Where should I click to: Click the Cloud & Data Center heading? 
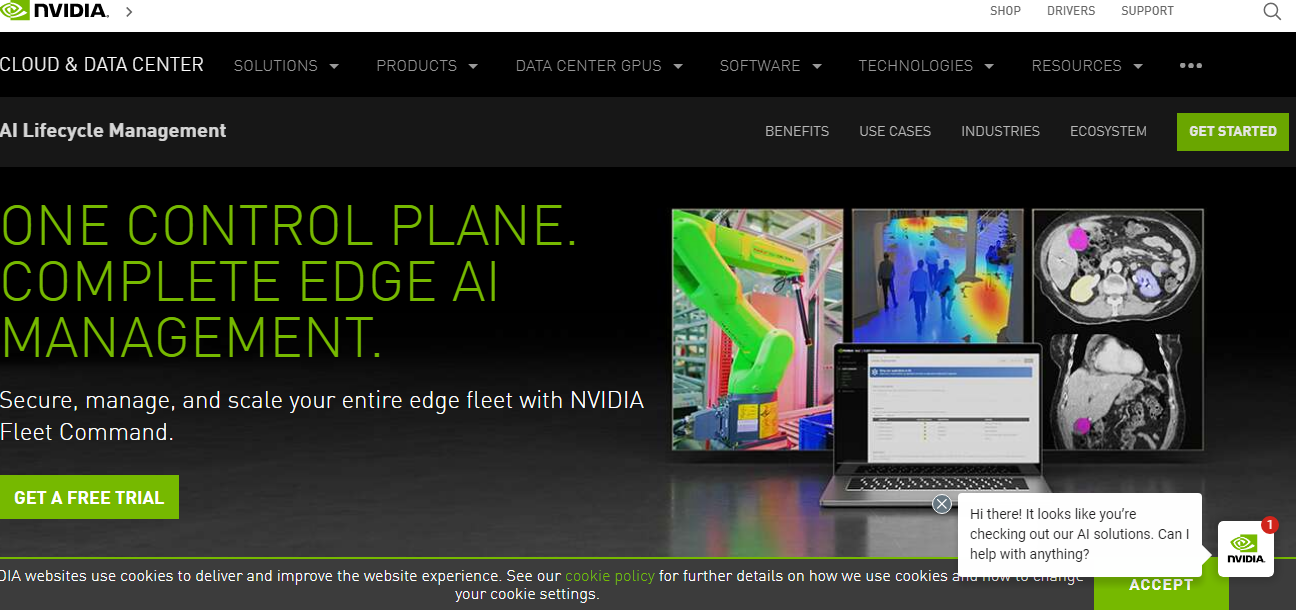pyautogui.click(x=102, y=64)
